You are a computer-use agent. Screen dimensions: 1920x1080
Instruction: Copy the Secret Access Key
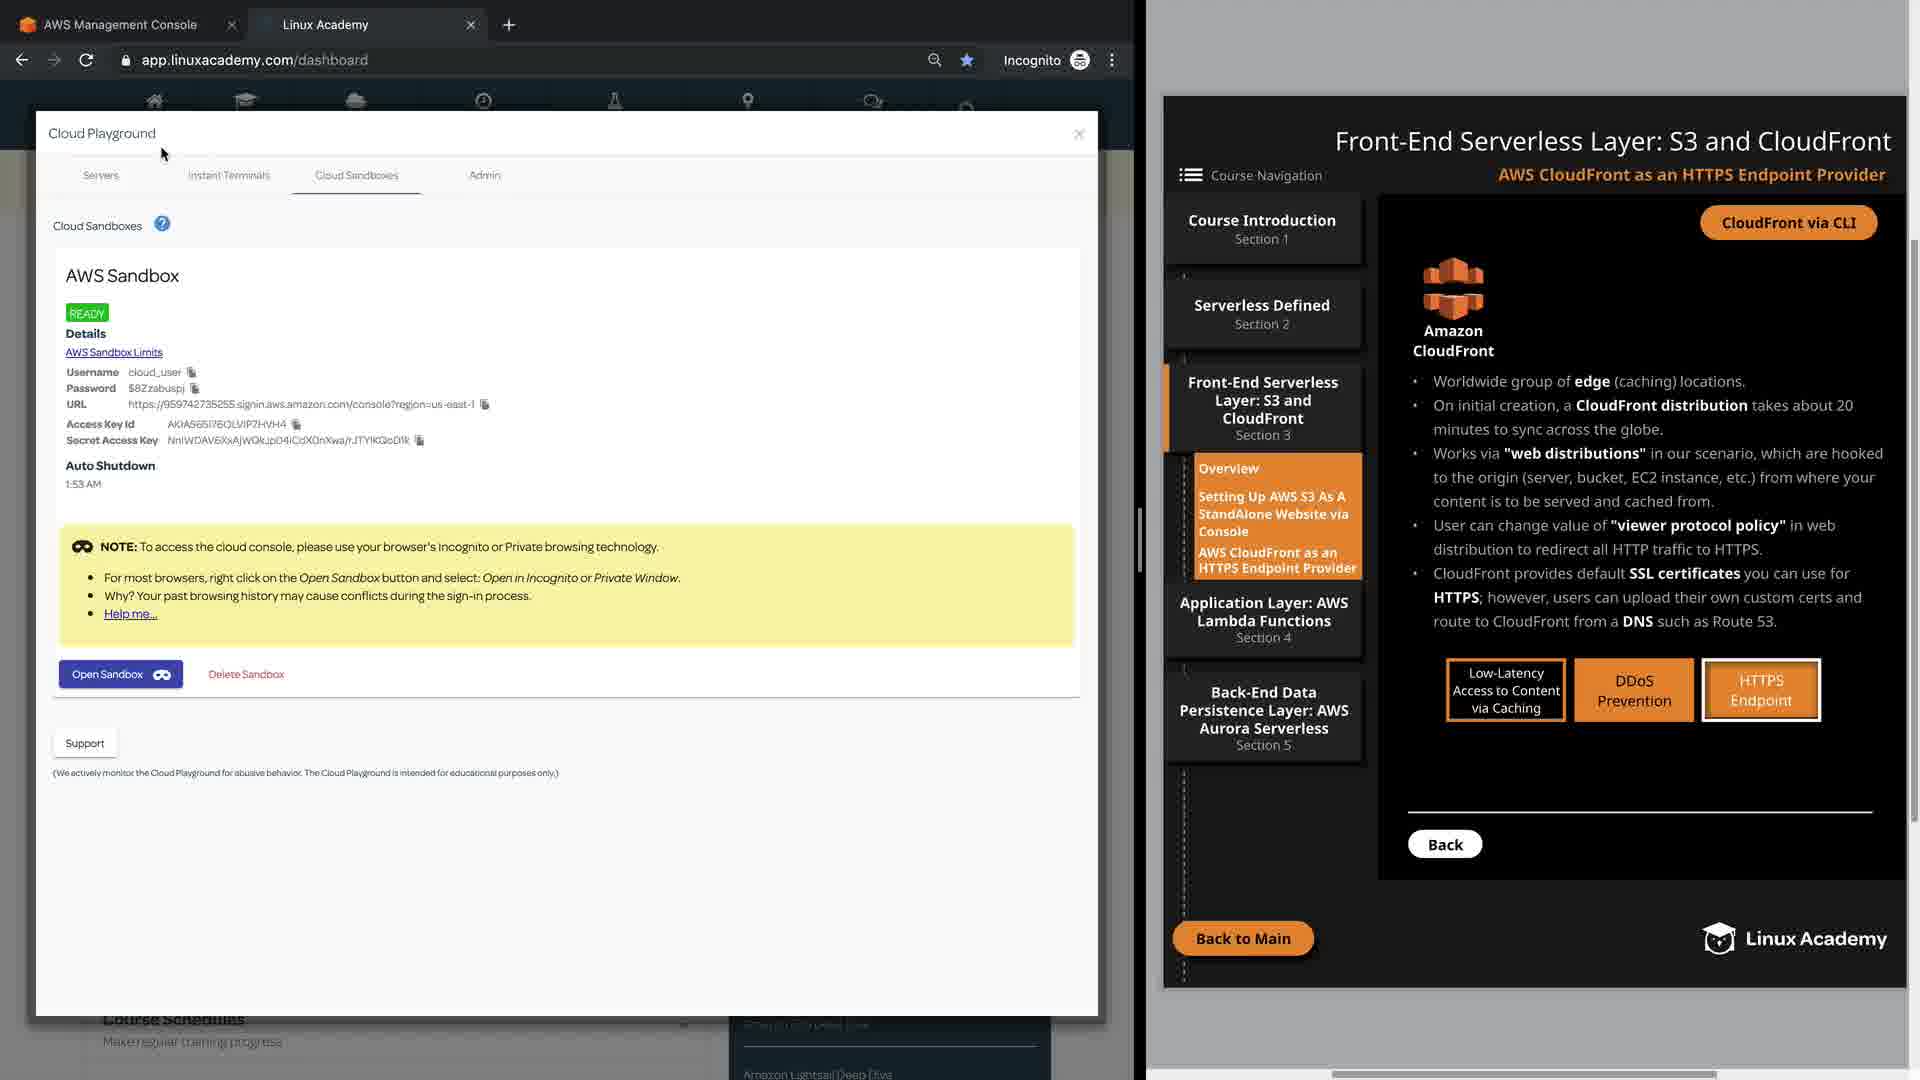point(420,440)
